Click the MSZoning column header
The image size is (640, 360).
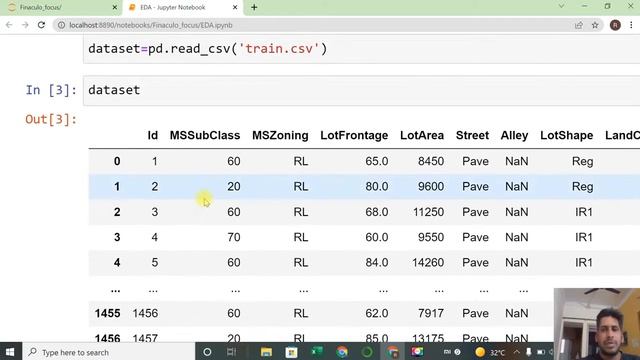tap(280, 136)
